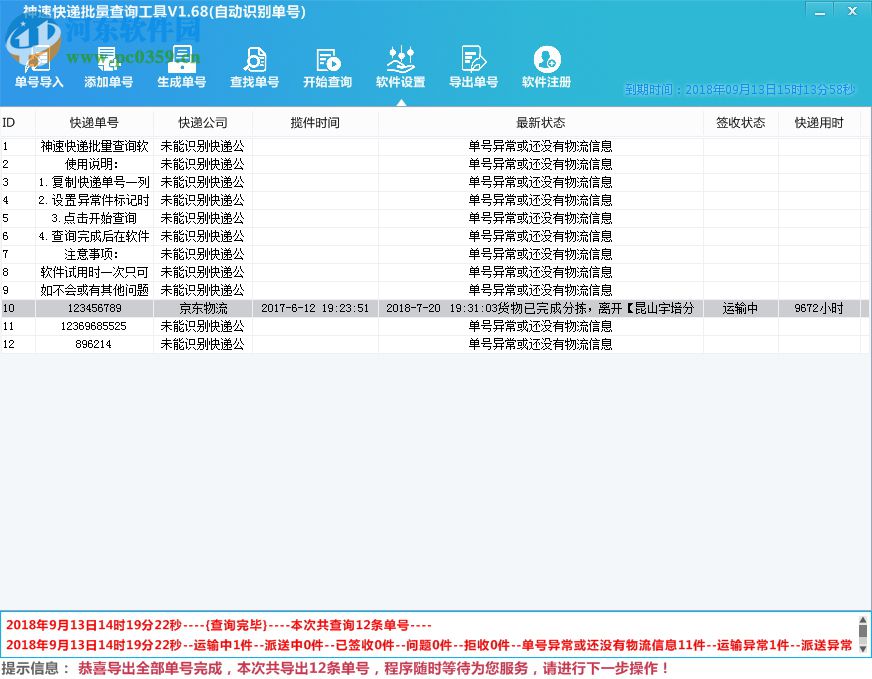The image size is (872, 679).
Task: Select row 11 with number 12369685525
Action: point(94,326)
